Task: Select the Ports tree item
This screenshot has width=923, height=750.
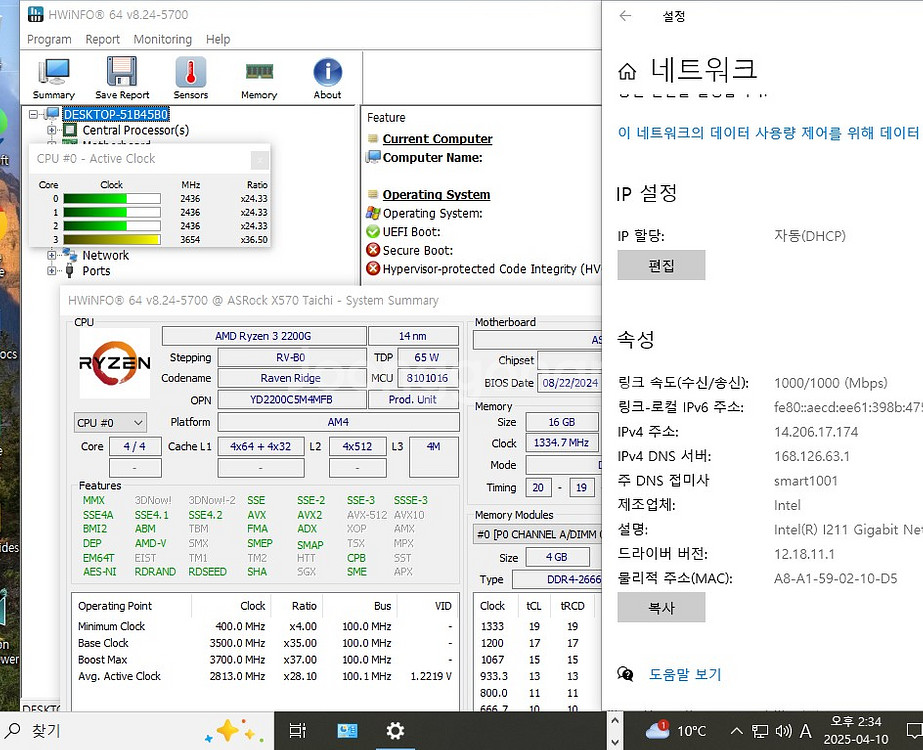Action: (x=96, y=271)
